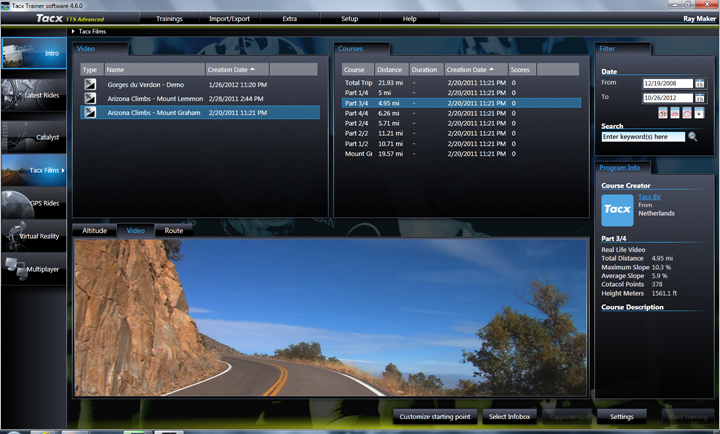This screenshot has height=434, width=720.
Task: Open the Setup menu
Action: 349,18
